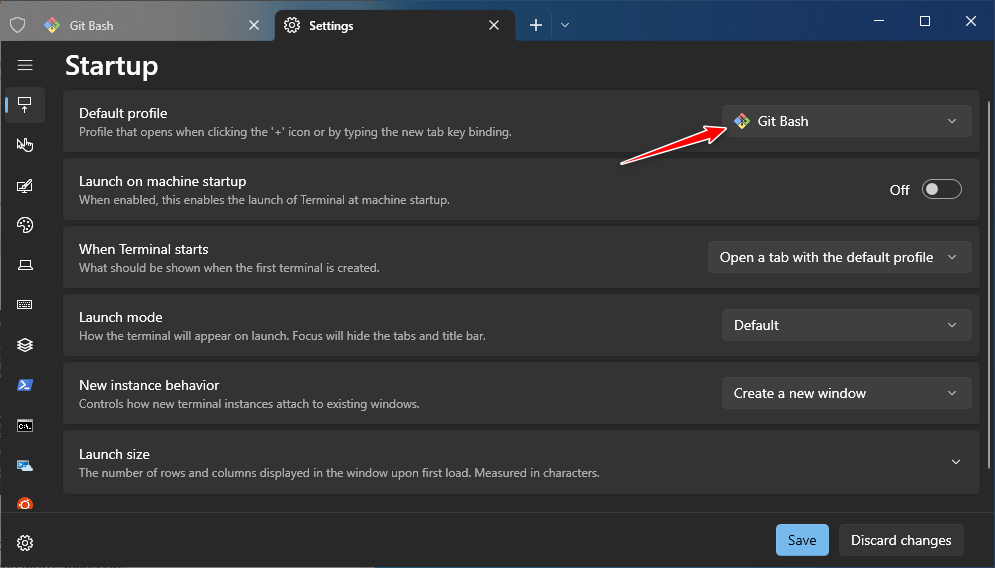Open the hamburger navigation menu
This screenshot has height=568, width=995.
(x=25, y=65)
